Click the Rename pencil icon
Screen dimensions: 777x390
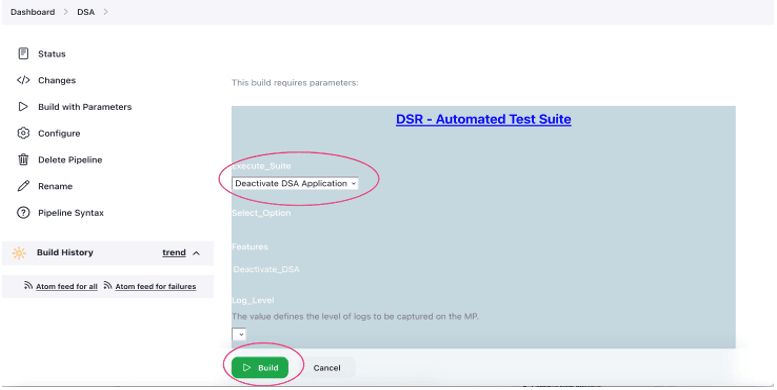click(x=23, y=186)
